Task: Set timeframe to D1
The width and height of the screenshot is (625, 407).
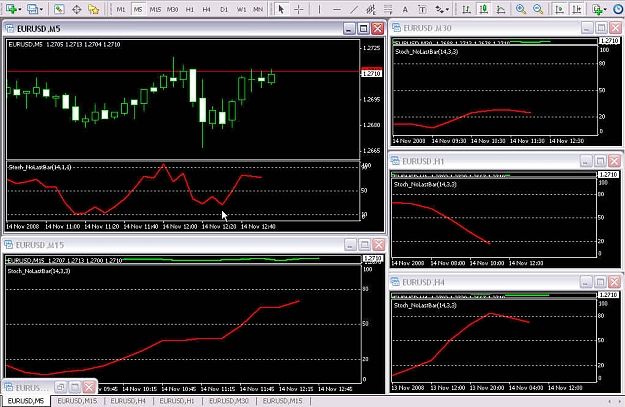Action: pos(224,9)
